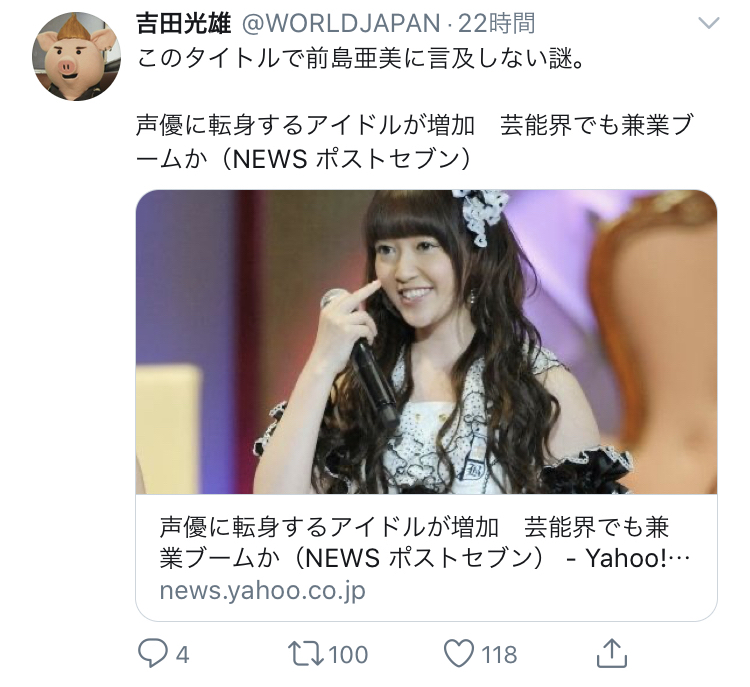Tap the share upload icon
The image size is (750, 687).
click(612, 653)
